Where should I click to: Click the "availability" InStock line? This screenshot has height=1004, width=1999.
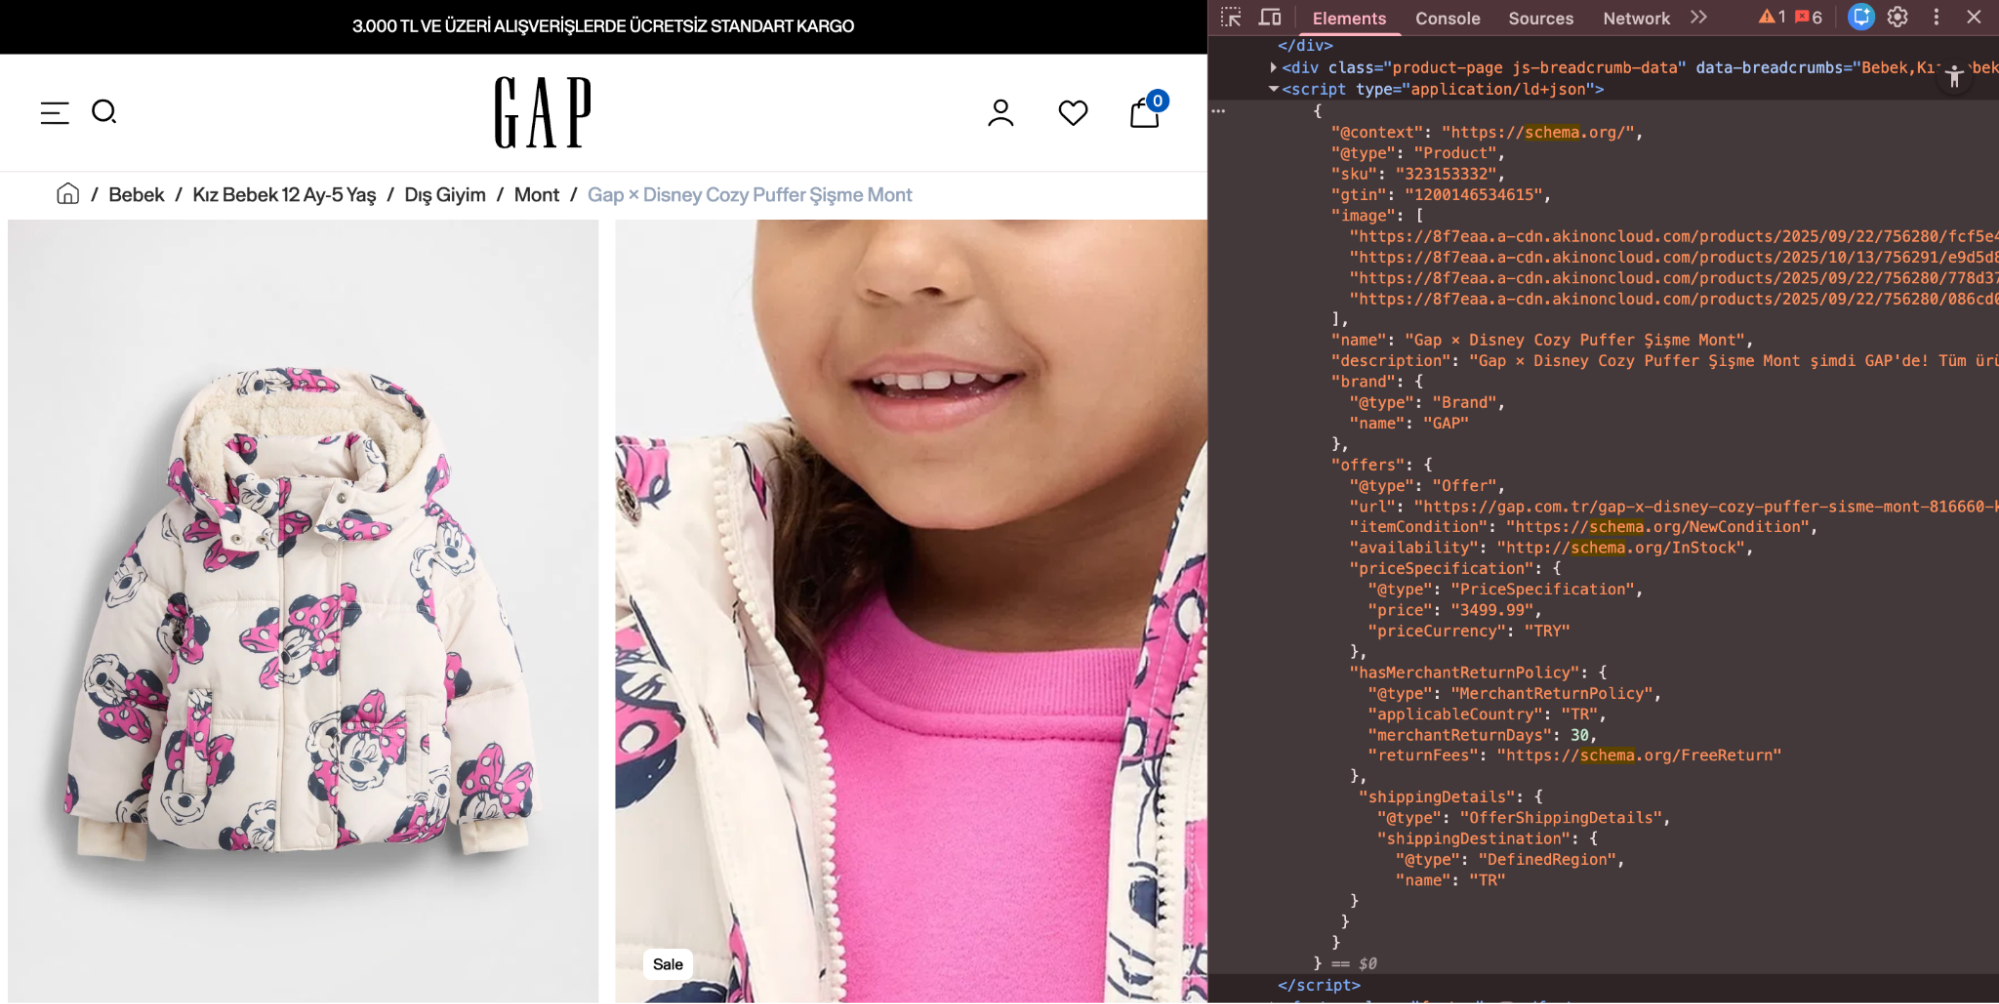click(1551, 548)
